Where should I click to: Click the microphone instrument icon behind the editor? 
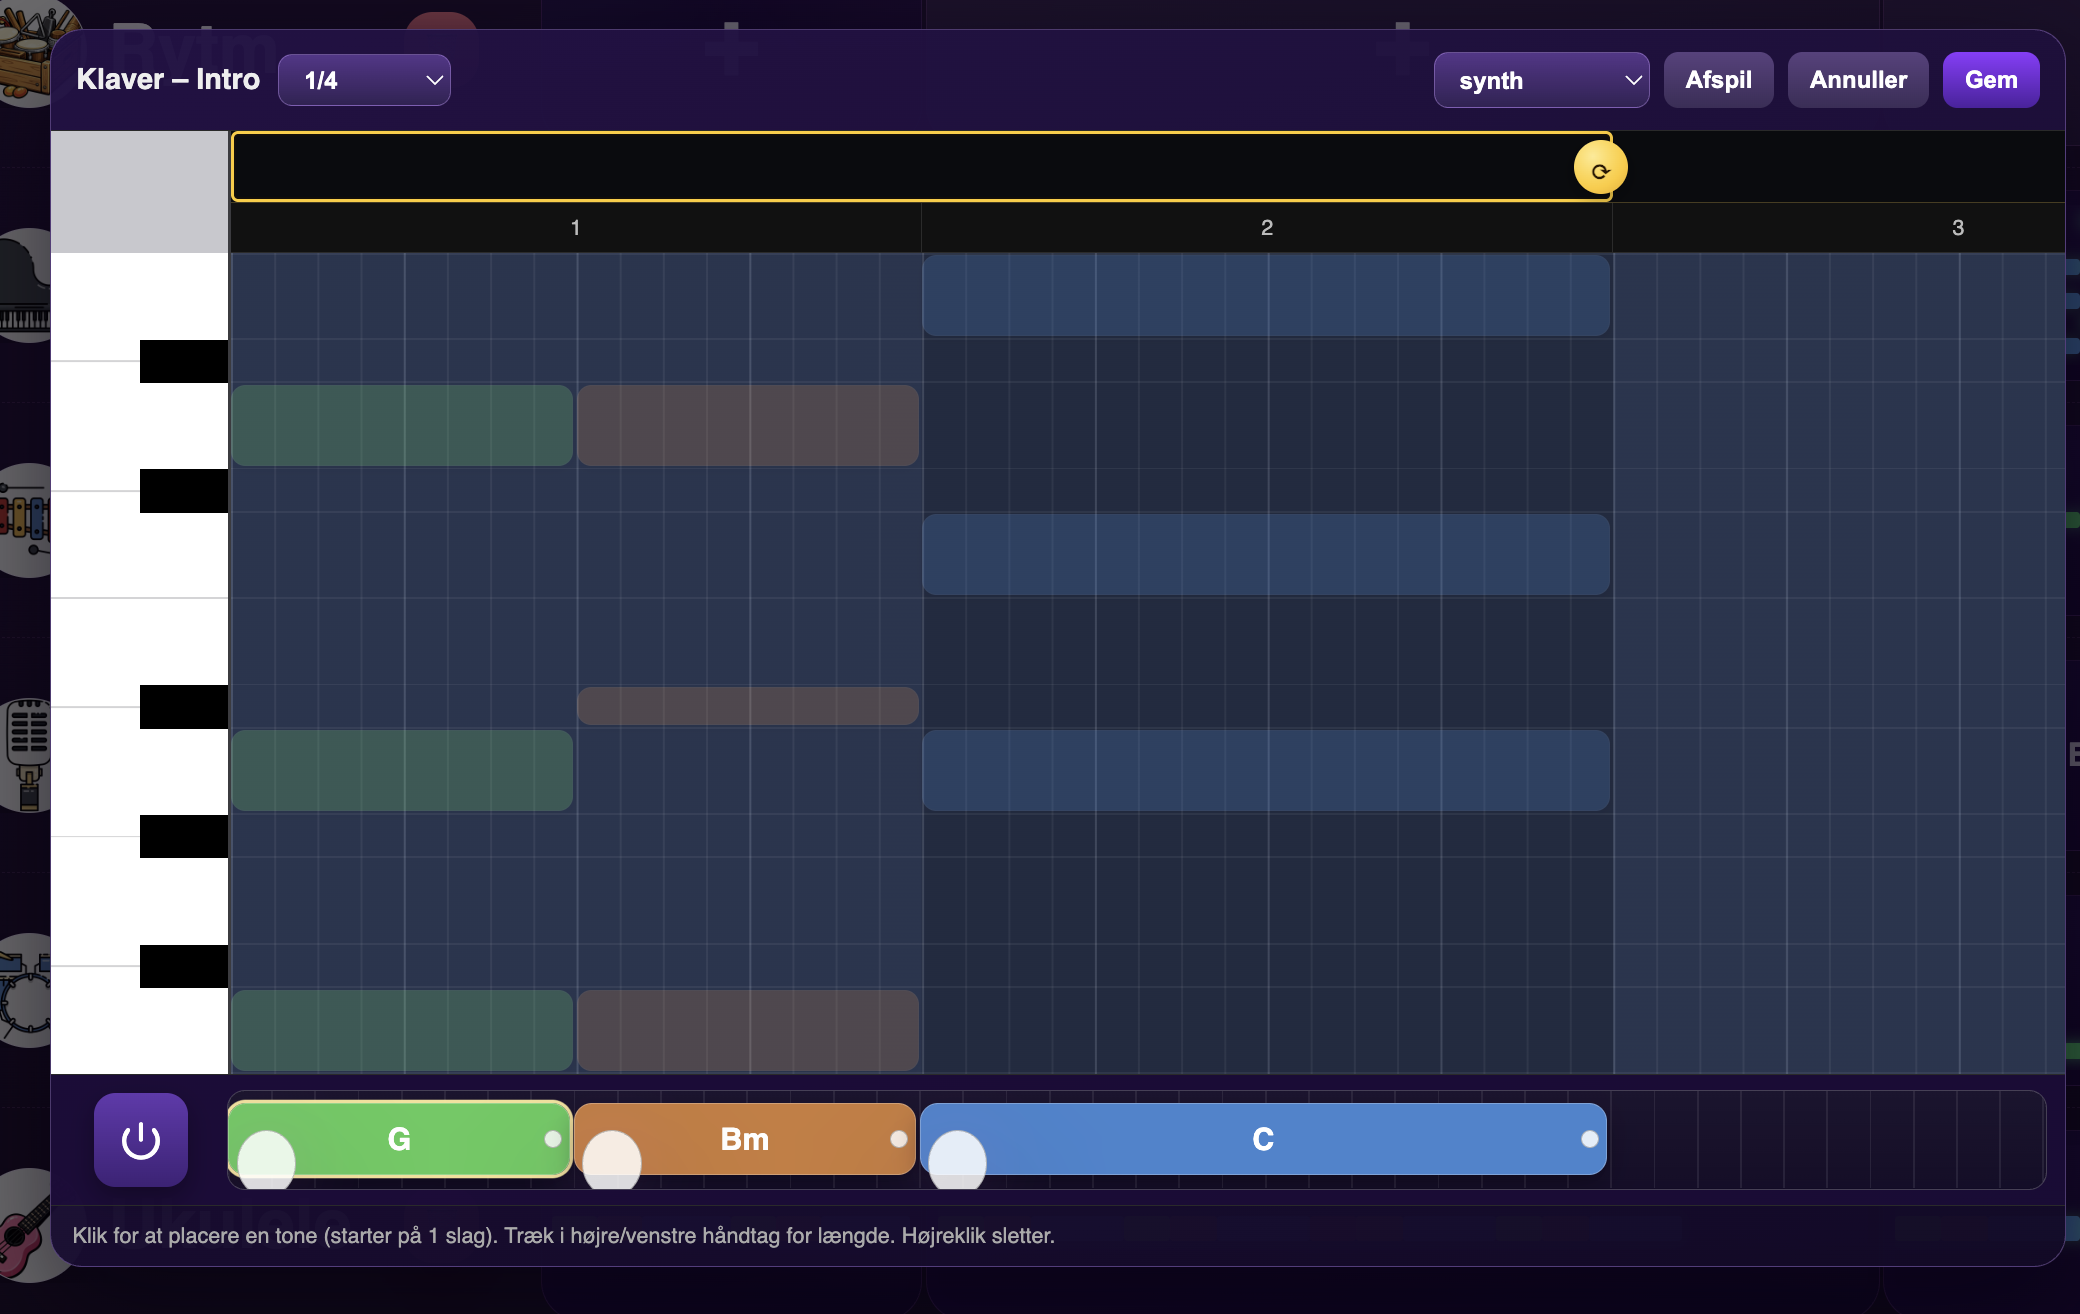(28, 754)
